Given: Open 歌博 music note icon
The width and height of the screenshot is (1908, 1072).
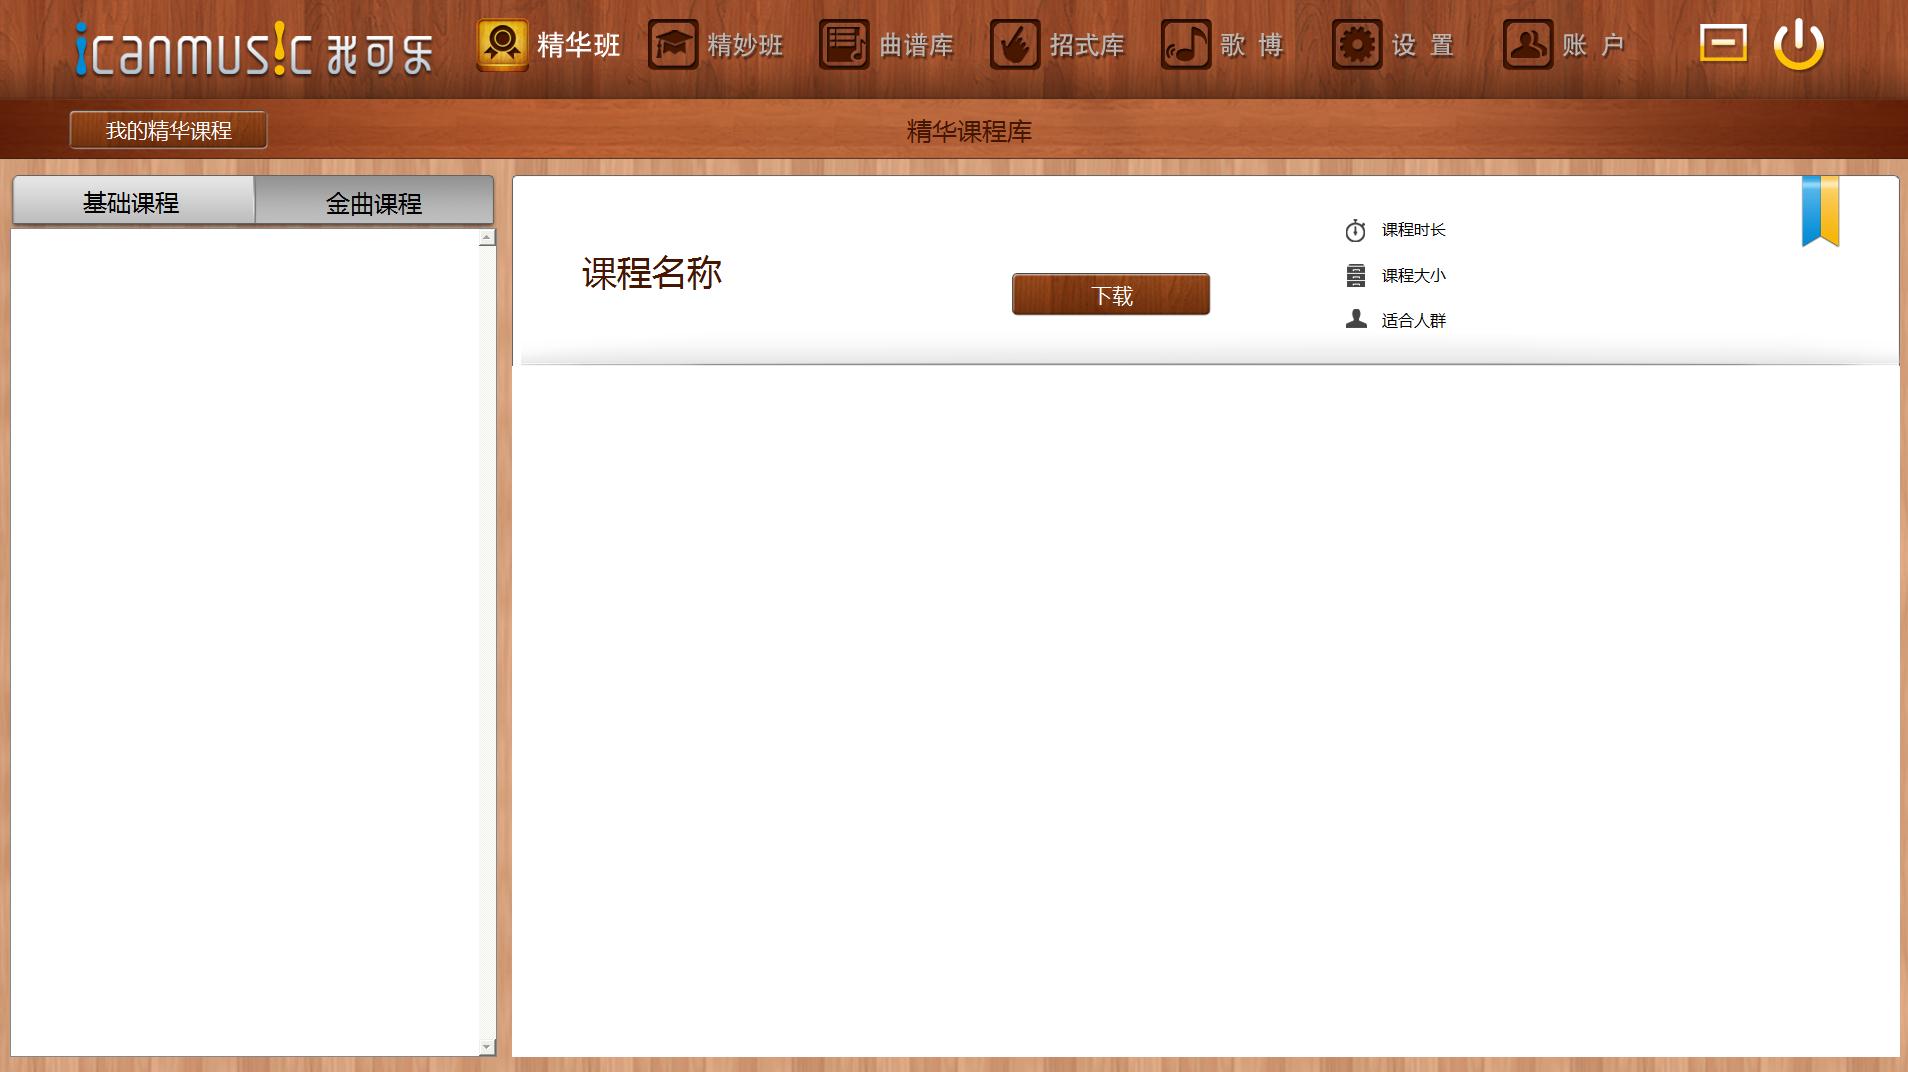Looking at the screenshot, I should (x=1186, y=45).
